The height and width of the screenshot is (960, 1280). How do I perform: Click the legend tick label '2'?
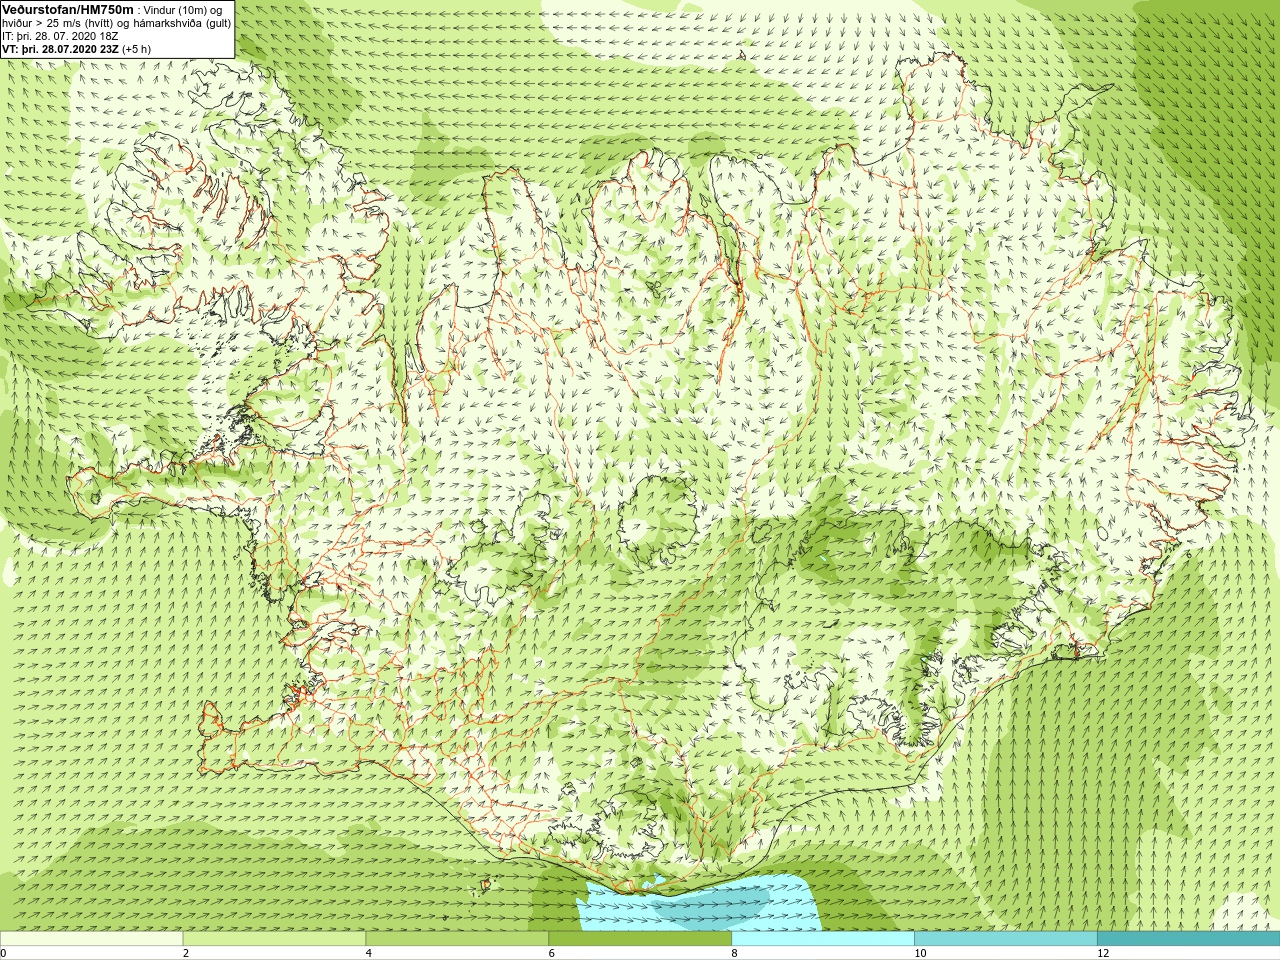click(x=186, y=953)
